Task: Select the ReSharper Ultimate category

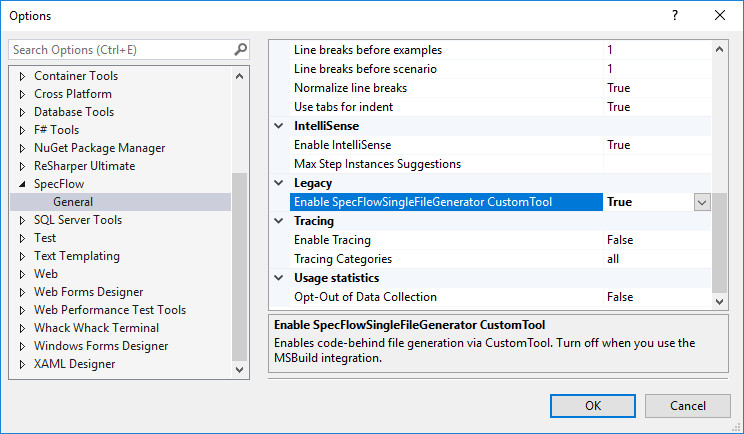Action: [x=84, y=166]
